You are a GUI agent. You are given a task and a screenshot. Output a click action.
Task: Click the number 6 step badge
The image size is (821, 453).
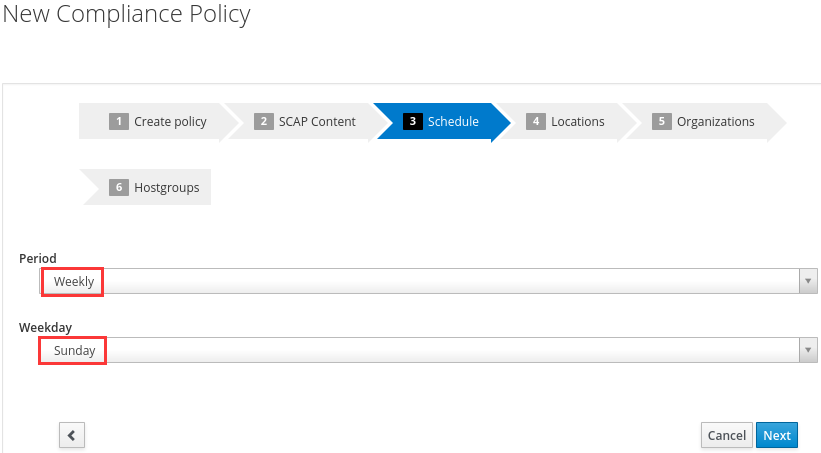pos(119,187)
